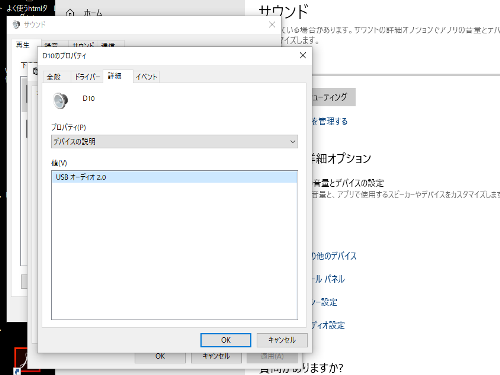Close the D10のプロパティ dialog
The width and height of the screenshot is (500, 375).
point(303,55)
